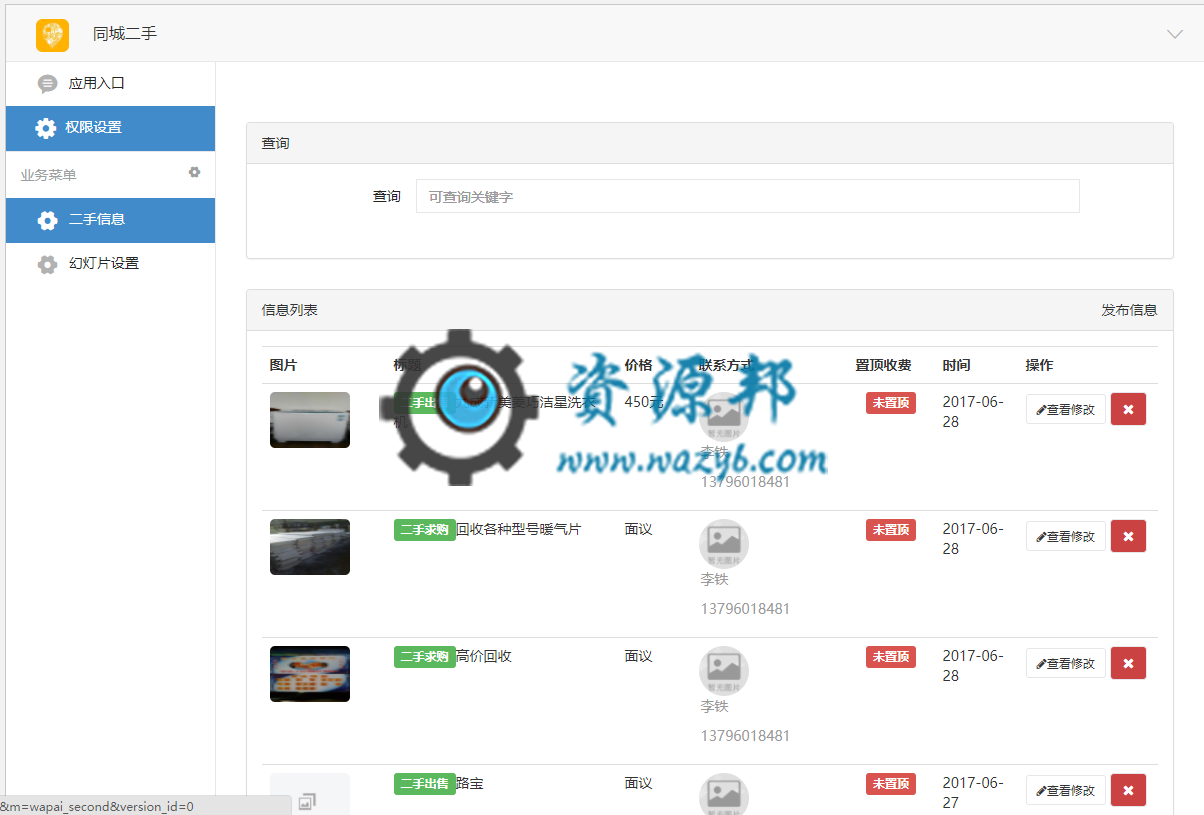Screen dimensions: 1204x815
Task: Click 查看修改 for the 450元 row
Action: click(1066, 409)
